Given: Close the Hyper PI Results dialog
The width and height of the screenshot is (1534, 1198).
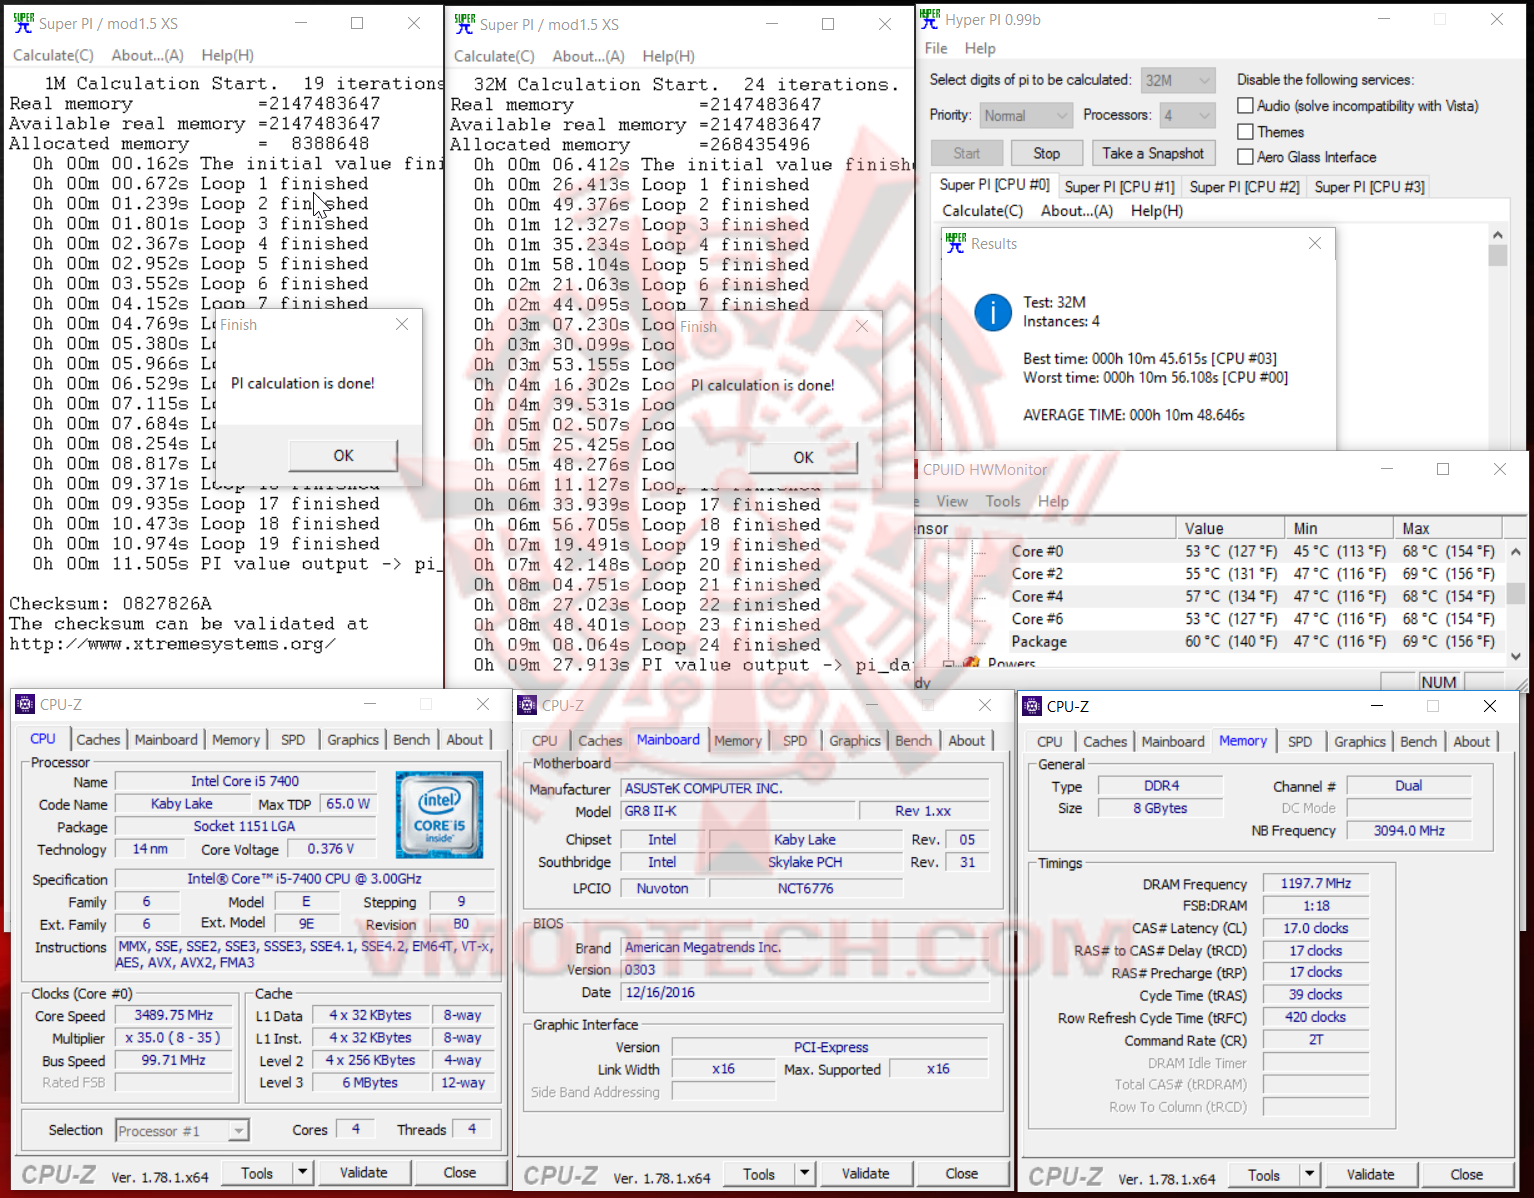Looking at the screenshot, I should click(x=1315, y=243).
